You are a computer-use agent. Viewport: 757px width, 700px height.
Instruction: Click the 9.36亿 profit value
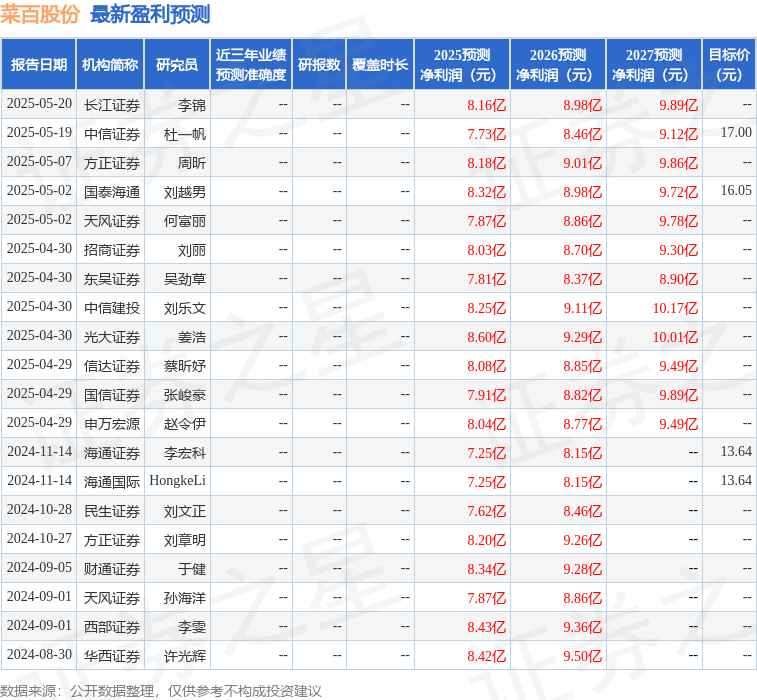[x=583, y=627]
